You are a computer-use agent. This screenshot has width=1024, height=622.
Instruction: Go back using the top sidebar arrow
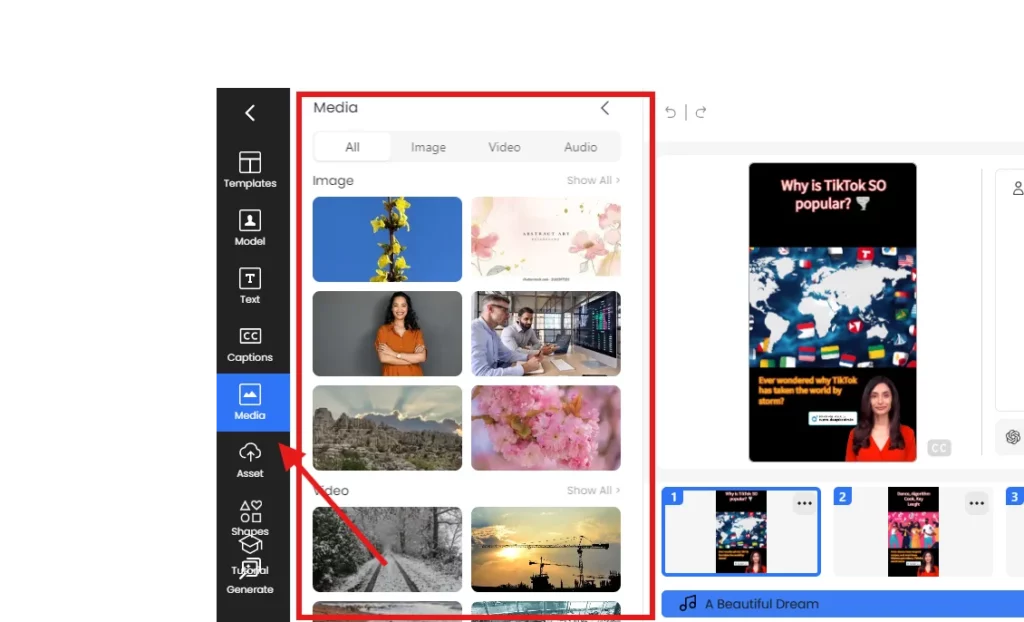click(x=250, y=113)
